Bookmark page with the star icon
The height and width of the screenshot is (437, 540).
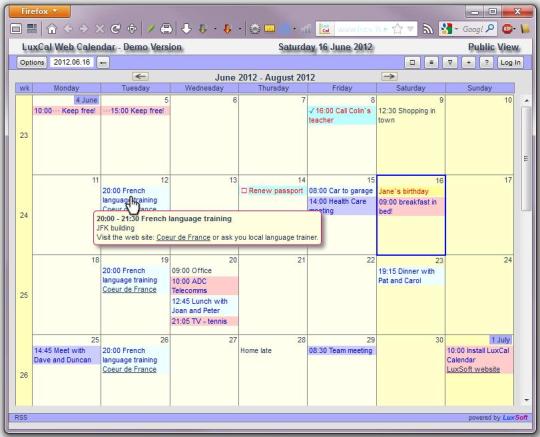(397, 29)
